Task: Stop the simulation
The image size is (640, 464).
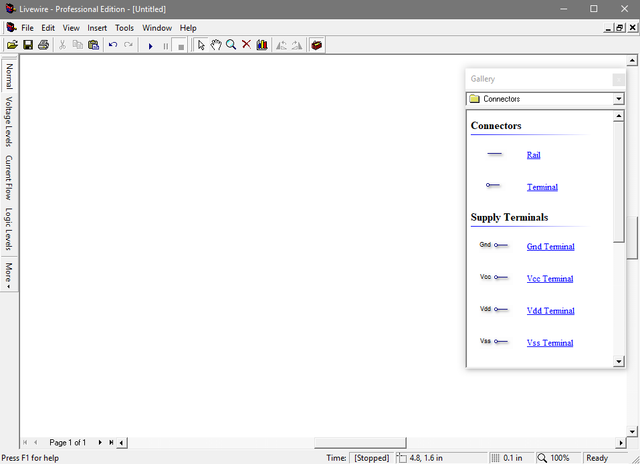Action: tap(181, 46)
